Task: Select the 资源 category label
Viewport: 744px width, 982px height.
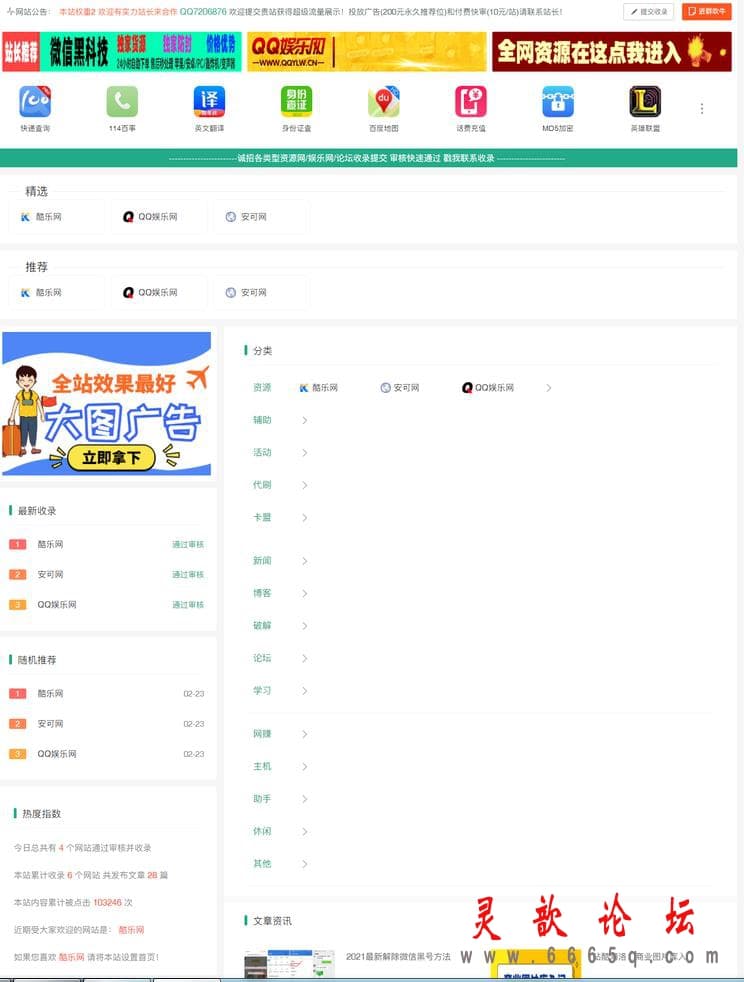Action: pos(262,388)
